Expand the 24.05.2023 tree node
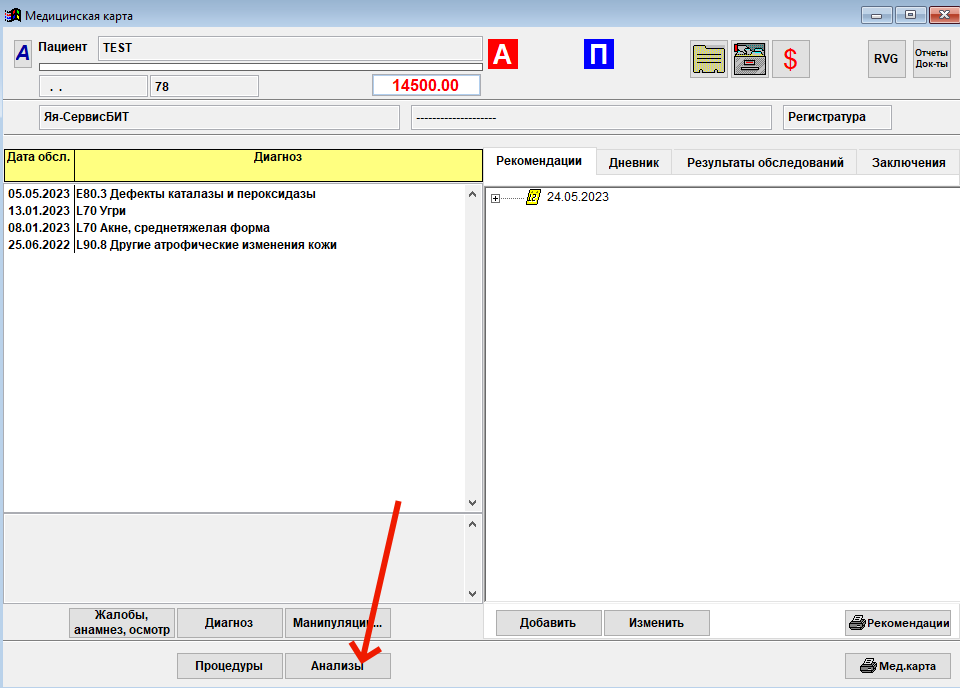Viewport: 960px width, 688px height. click(495, 198)
